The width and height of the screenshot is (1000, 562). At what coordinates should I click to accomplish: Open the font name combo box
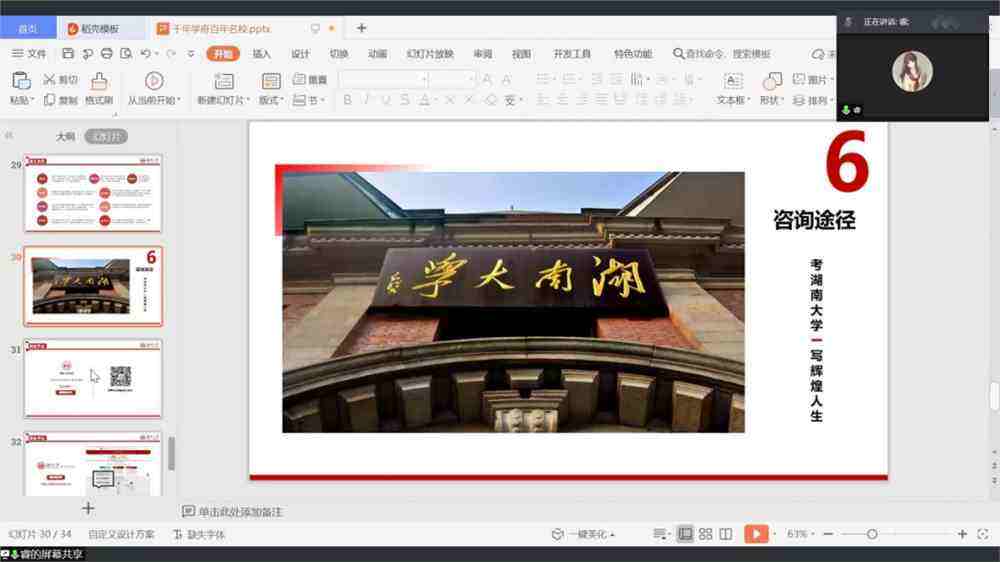[383, 79]
